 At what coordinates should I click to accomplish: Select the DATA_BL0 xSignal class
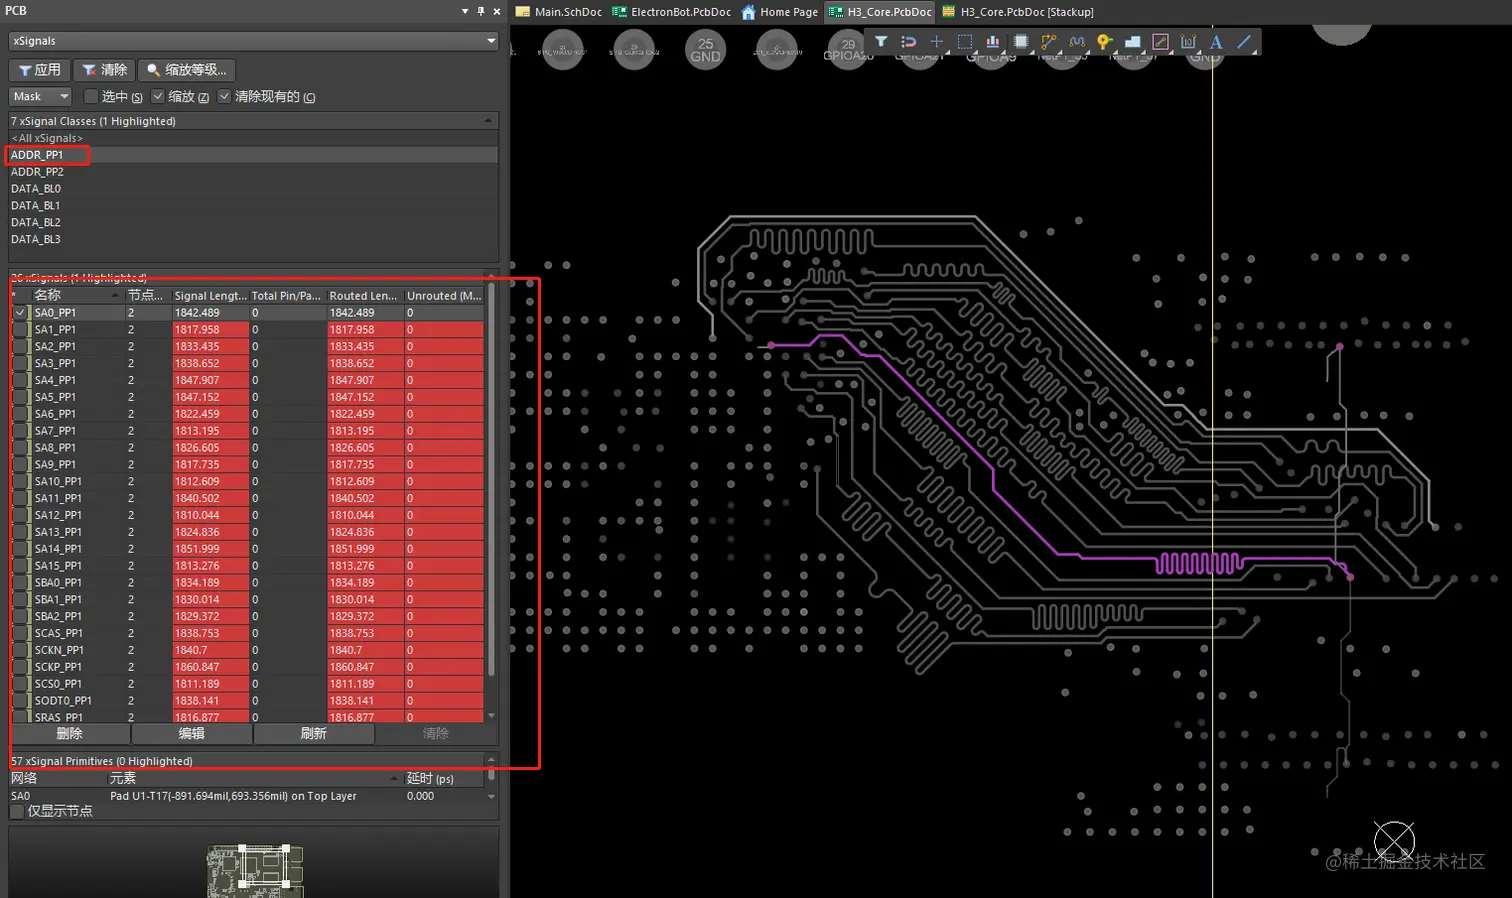[x=253, y=189]
